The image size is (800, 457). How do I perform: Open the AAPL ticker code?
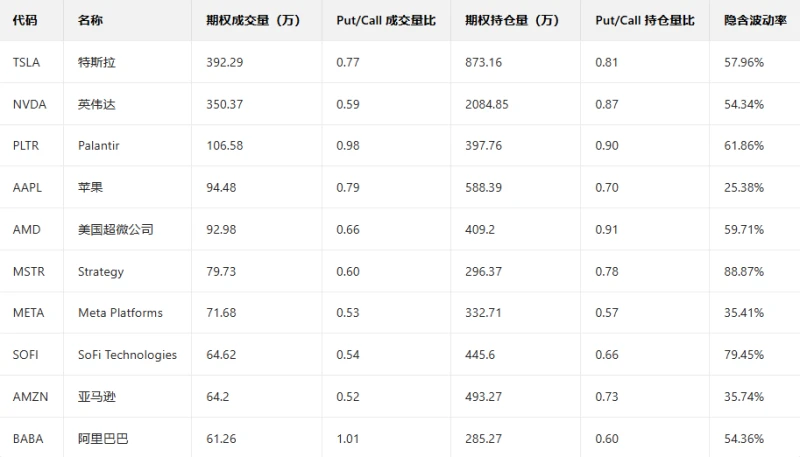click(x=27, y=188)
